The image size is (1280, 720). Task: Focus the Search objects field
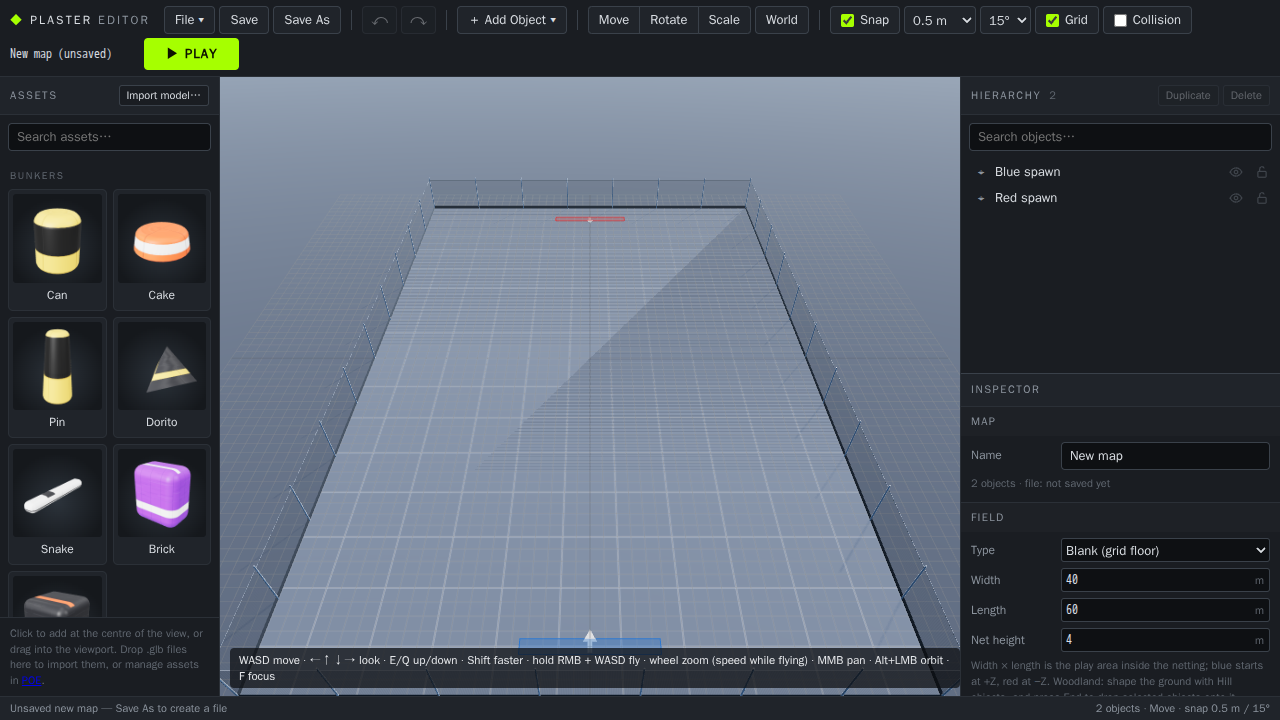(x=1120, y=137)
